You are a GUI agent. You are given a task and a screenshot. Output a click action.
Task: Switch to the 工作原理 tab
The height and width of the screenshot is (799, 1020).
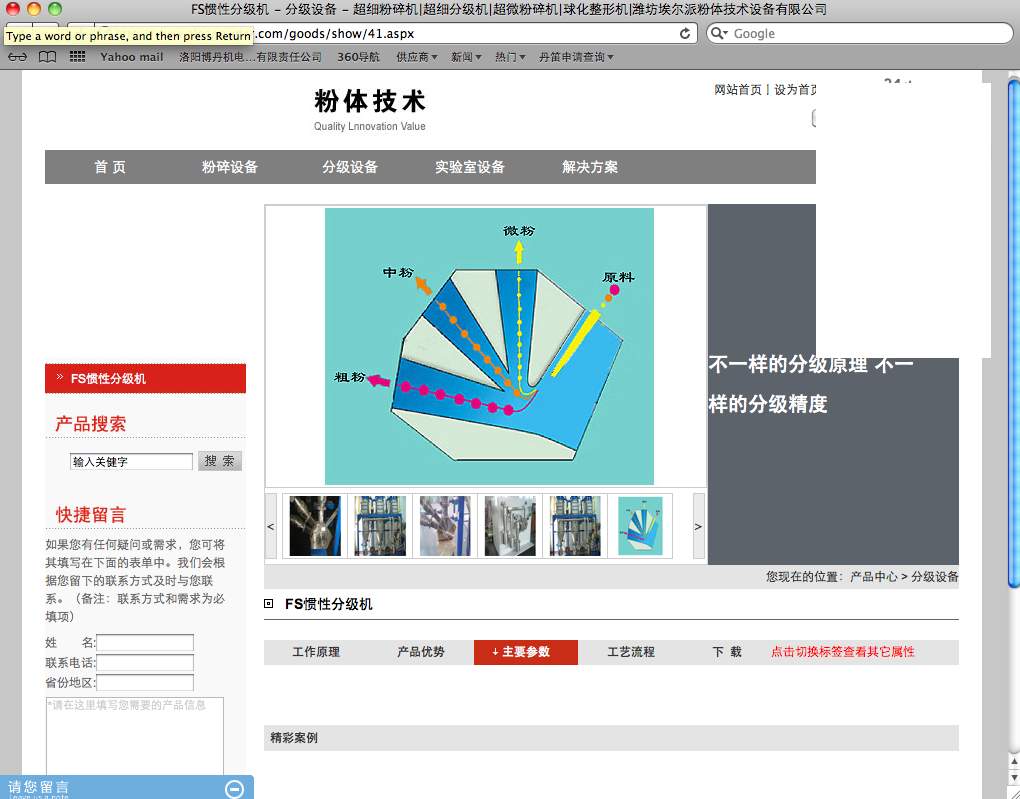pyautogui.click(x=316, y=652)
